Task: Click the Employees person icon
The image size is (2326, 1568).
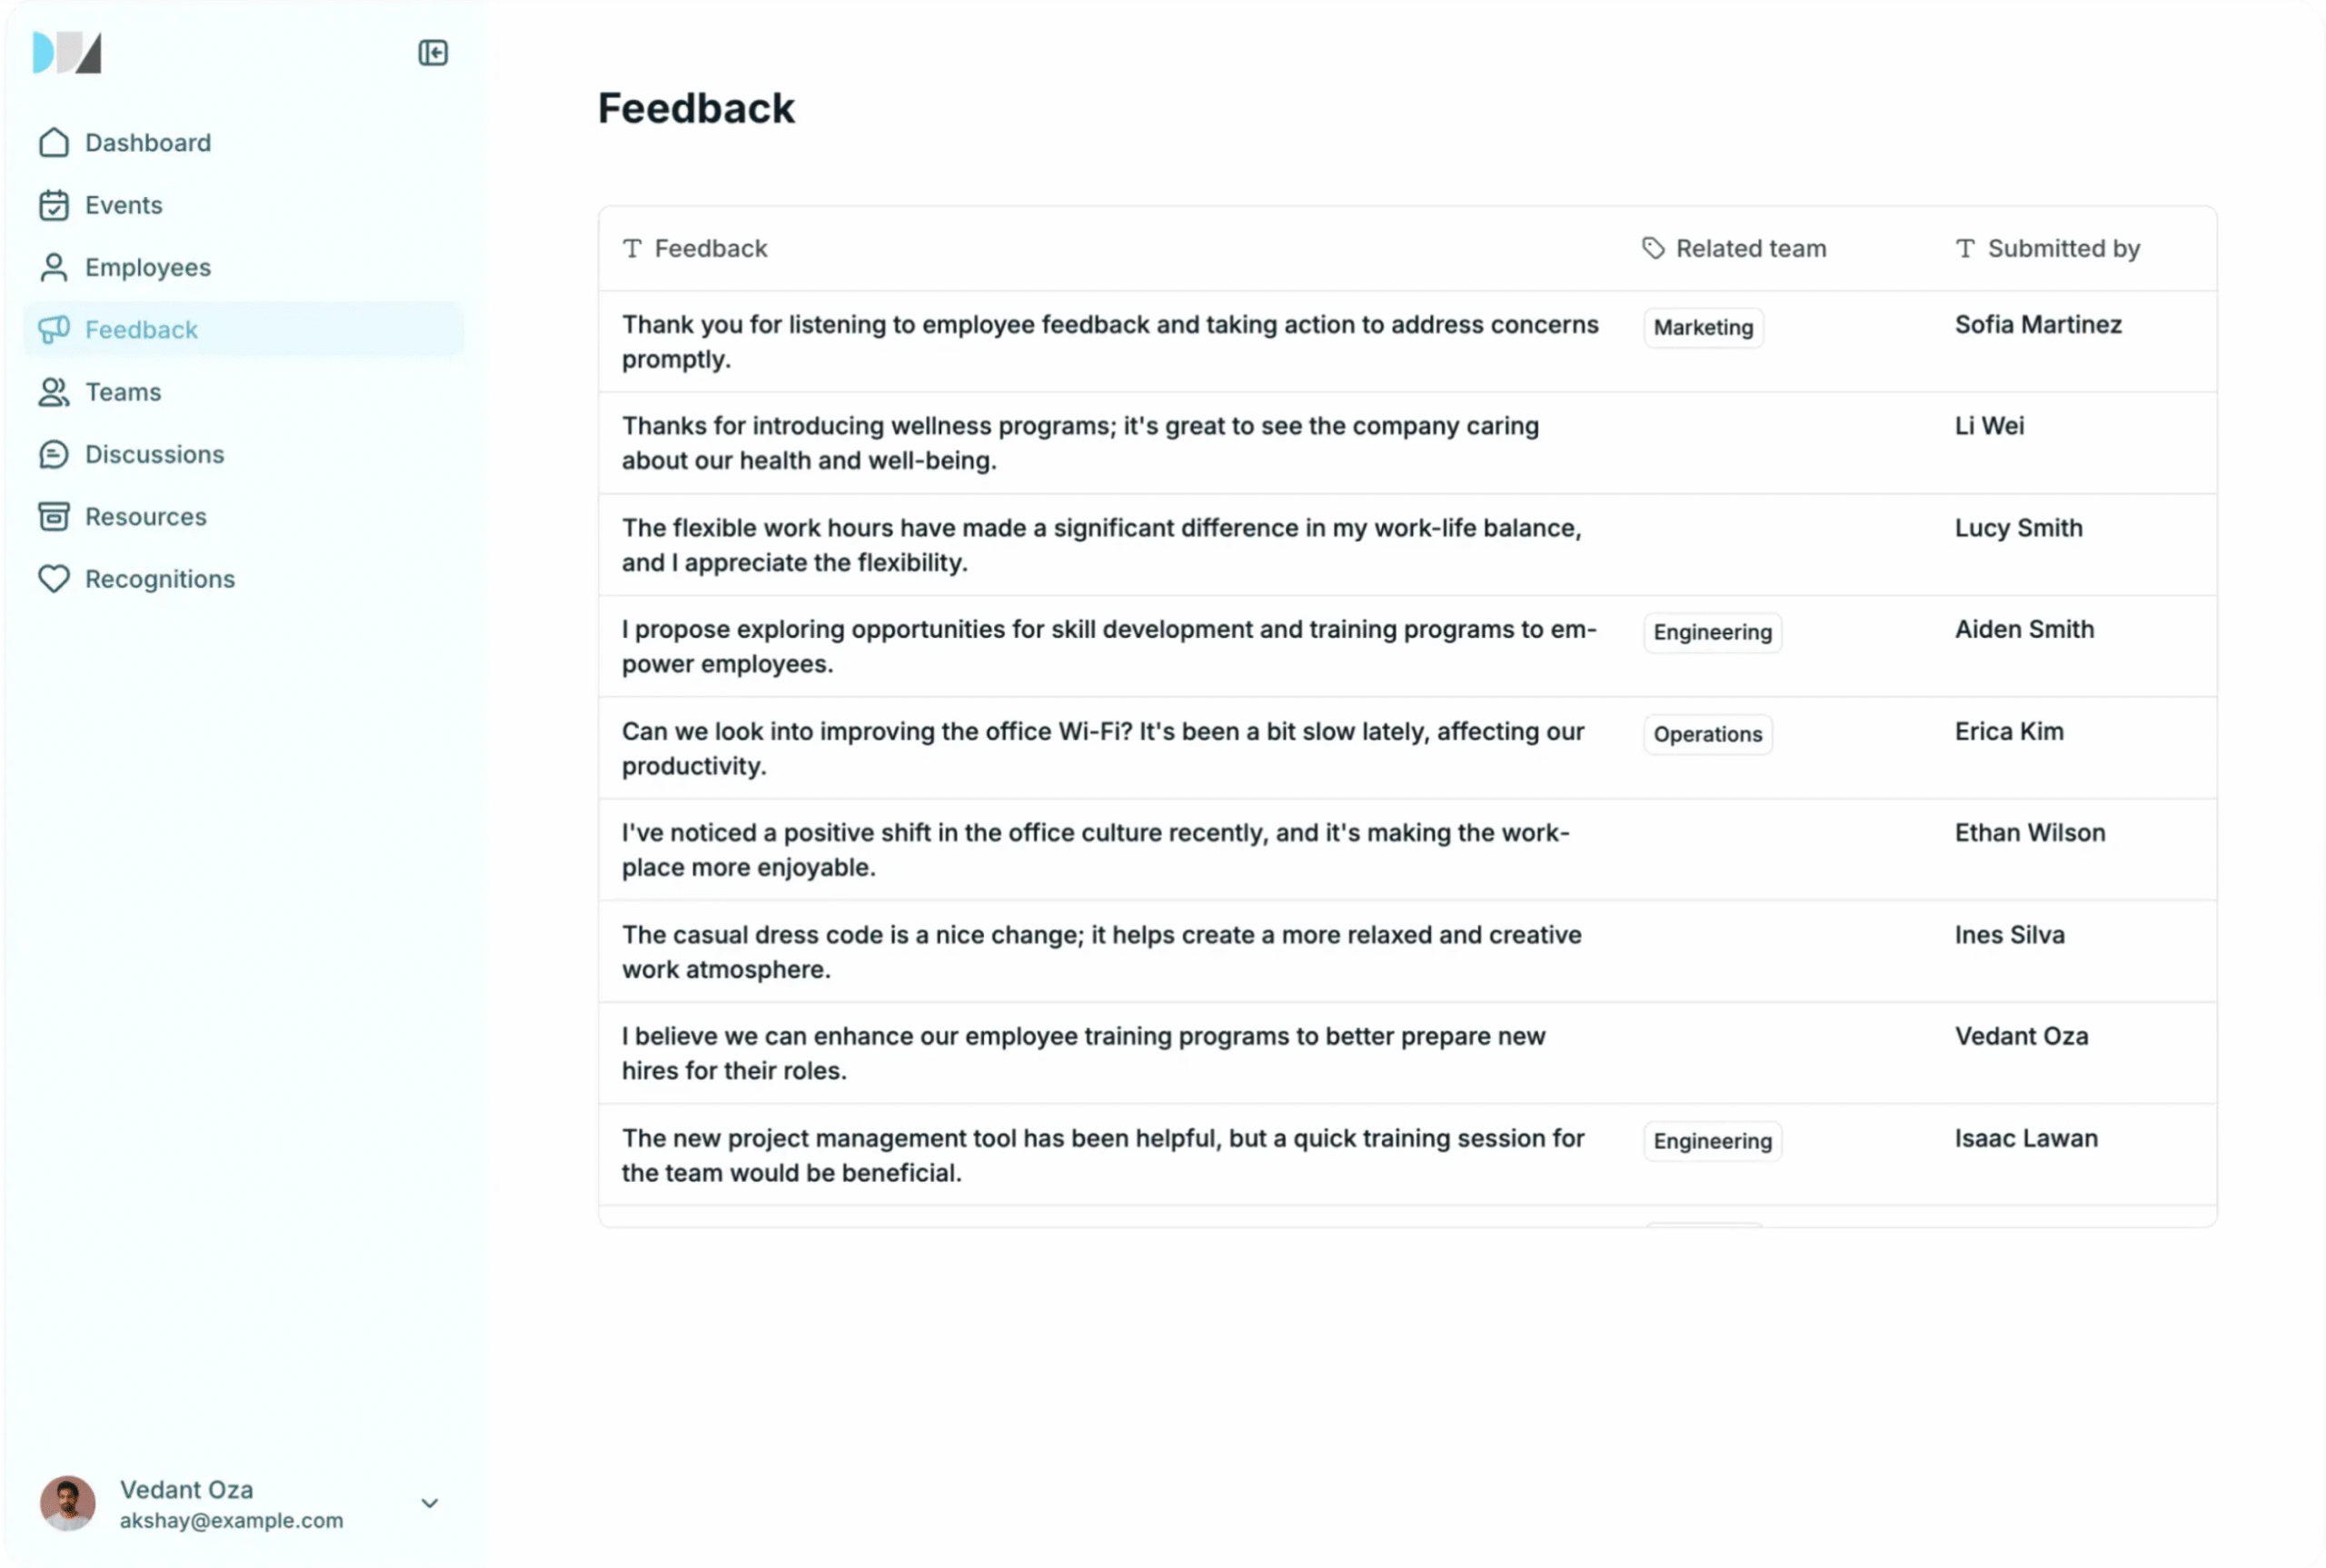Action: pos(54,268)
